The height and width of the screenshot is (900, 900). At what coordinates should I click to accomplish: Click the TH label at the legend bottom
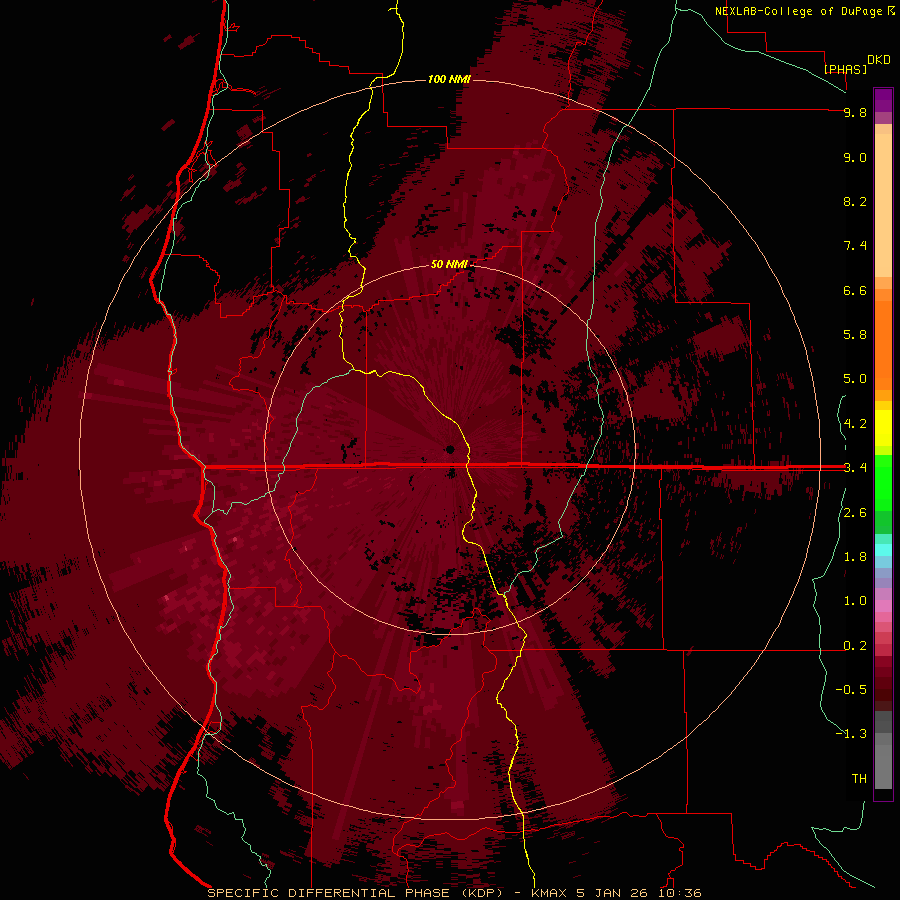(859, 779)
